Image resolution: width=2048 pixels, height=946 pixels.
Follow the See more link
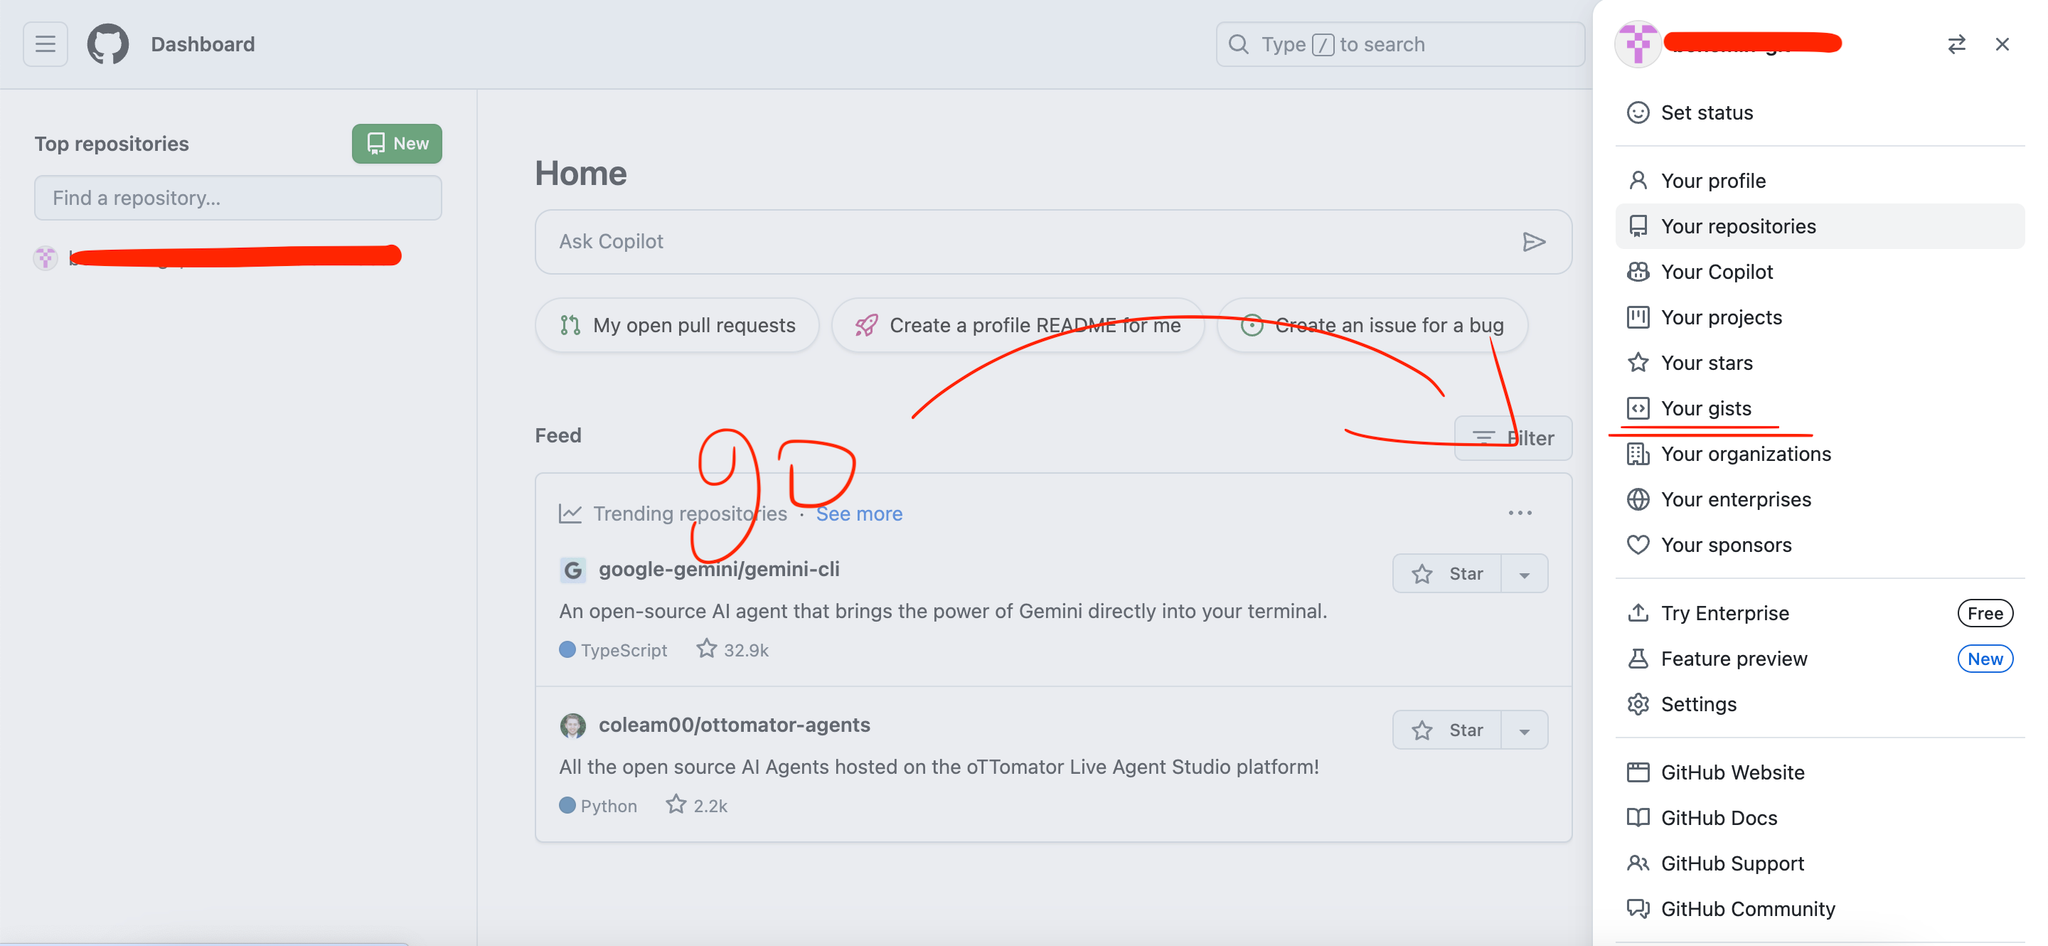click(859, 513)
